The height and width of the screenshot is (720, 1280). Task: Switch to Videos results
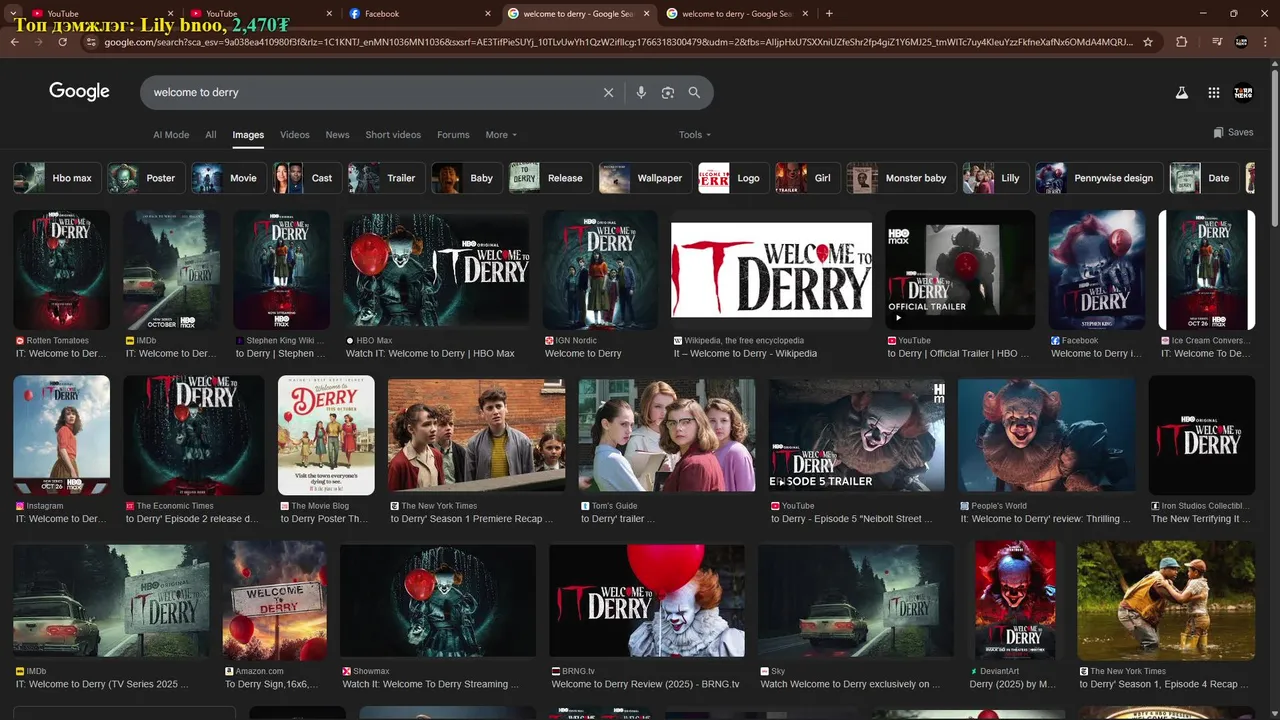click(295, 135)
